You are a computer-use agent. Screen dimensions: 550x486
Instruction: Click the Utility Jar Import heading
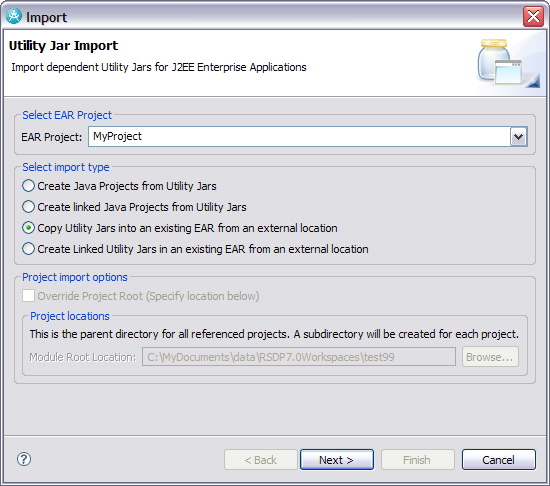coord(63,46)
